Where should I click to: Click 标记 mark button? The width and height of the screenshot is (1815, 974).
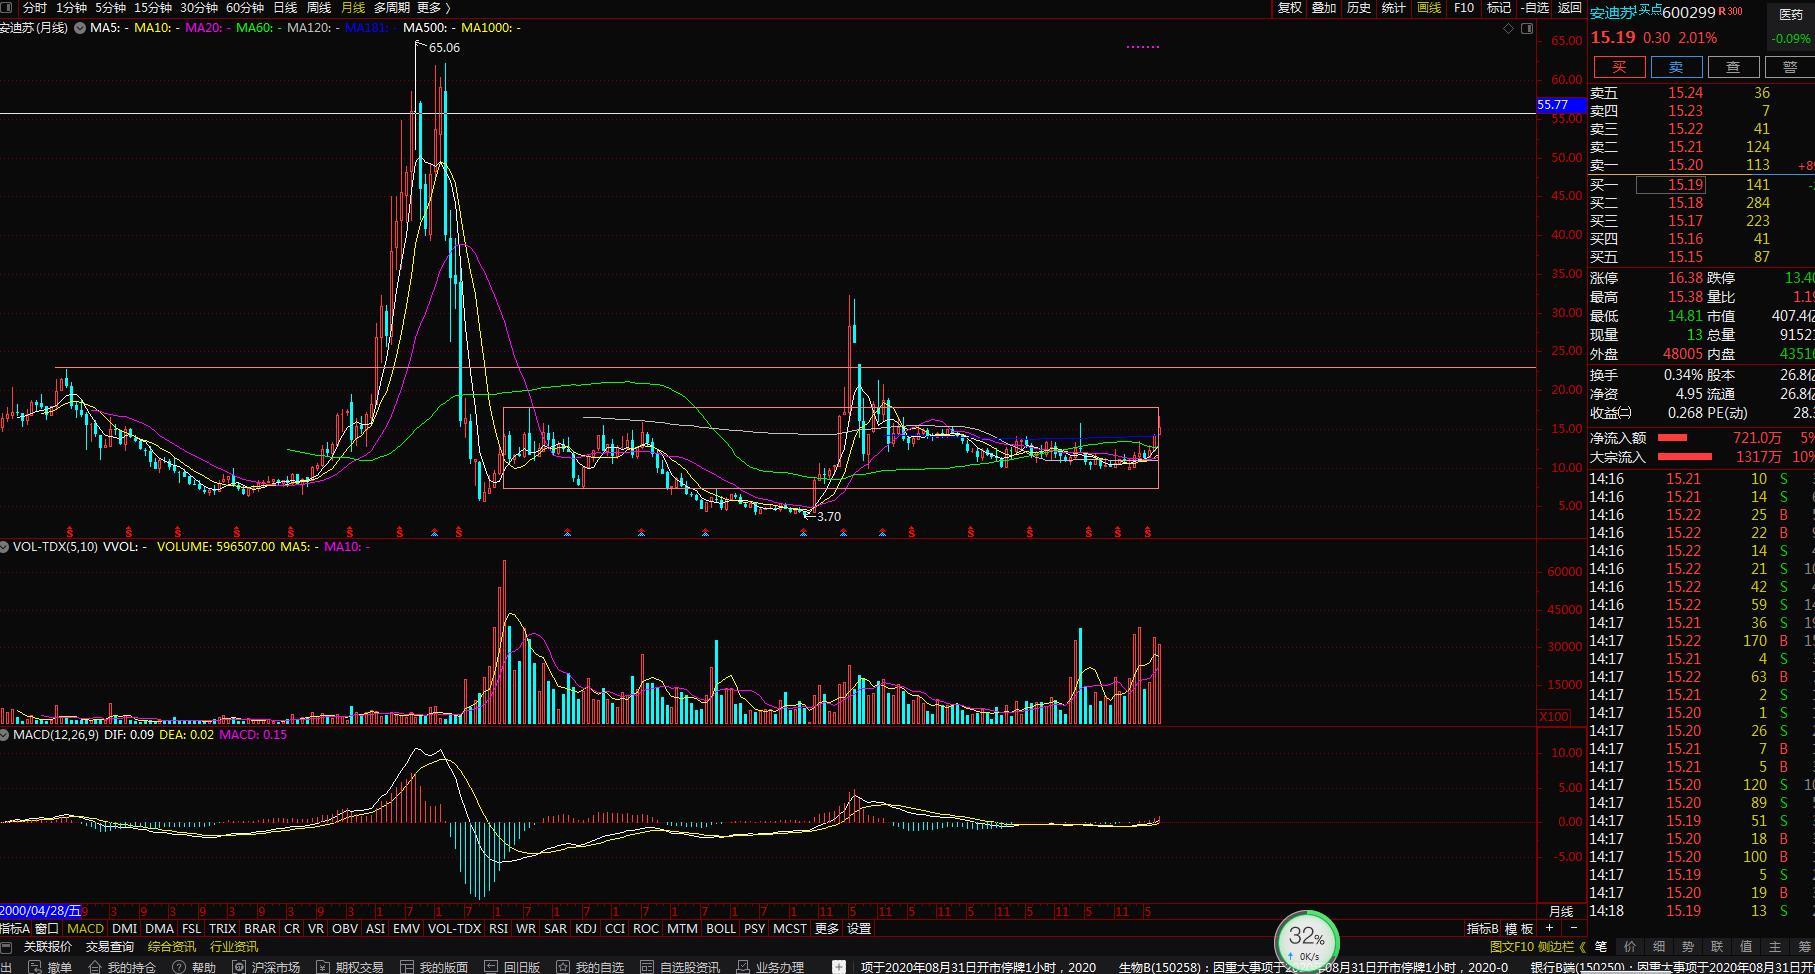click(x=1499, y=7)
